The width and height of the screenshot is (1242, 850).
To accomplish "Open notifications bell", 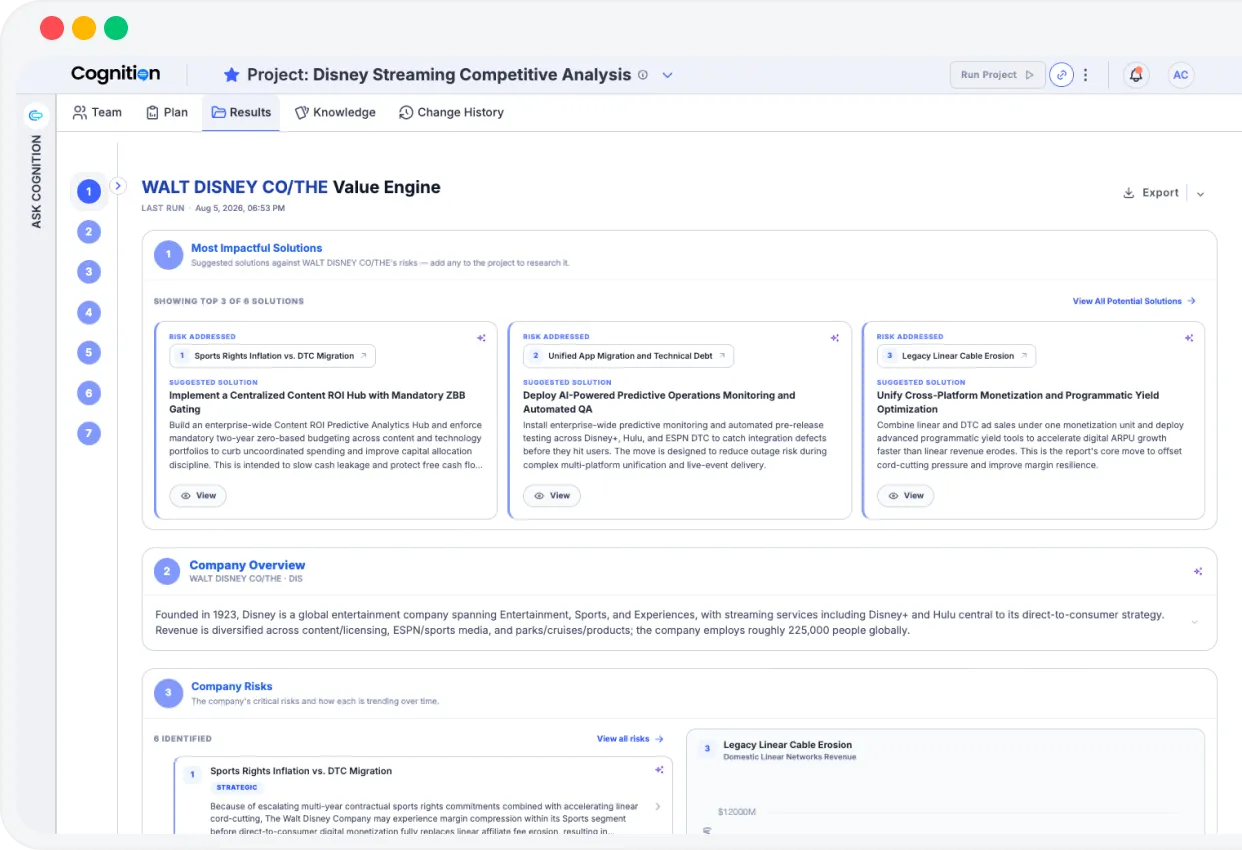I will pyautogui.click(x=1136, y=75).
